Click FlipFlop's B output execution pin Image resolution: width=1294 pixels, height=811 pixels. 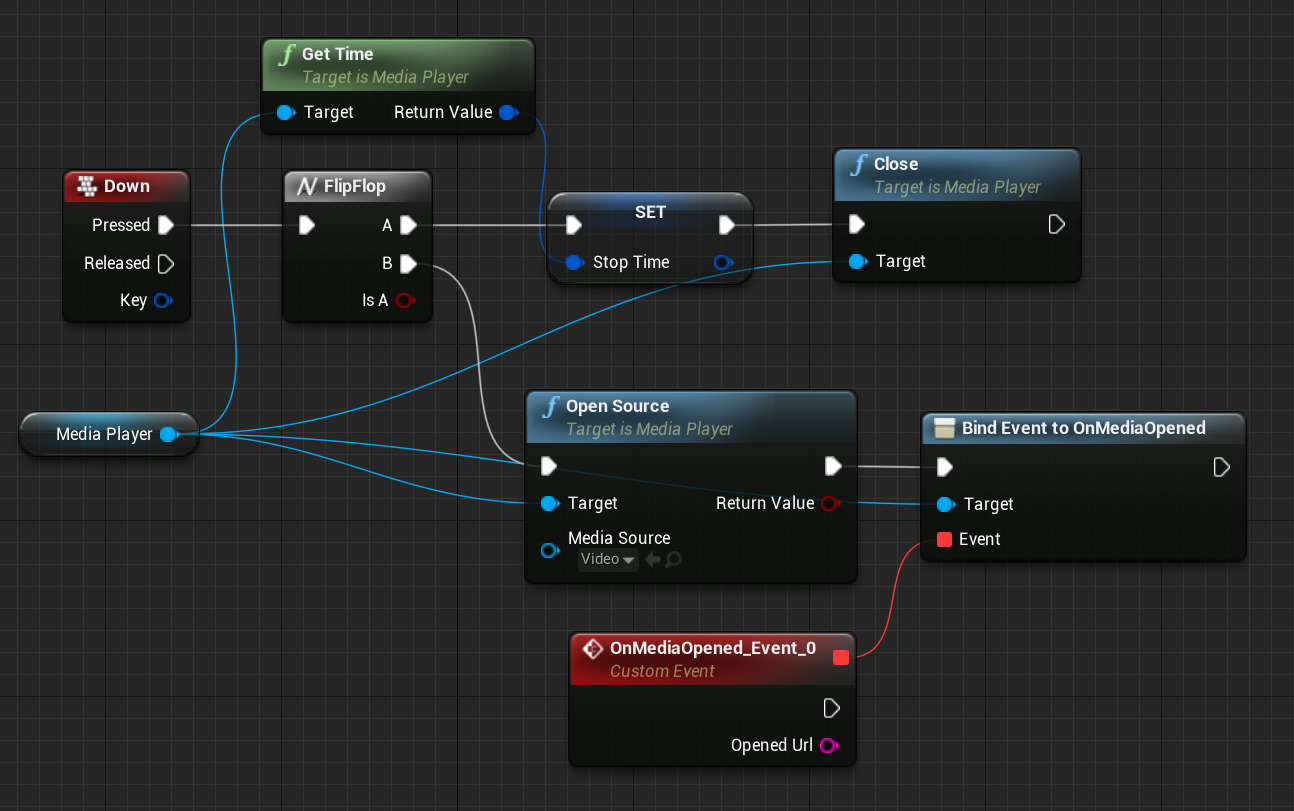(x=408, y=263)
